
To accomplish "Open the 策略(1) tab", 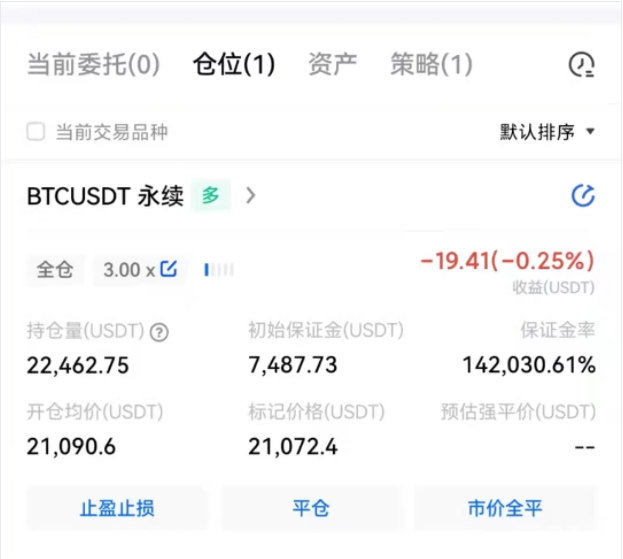I will click(x=430, y=66).
